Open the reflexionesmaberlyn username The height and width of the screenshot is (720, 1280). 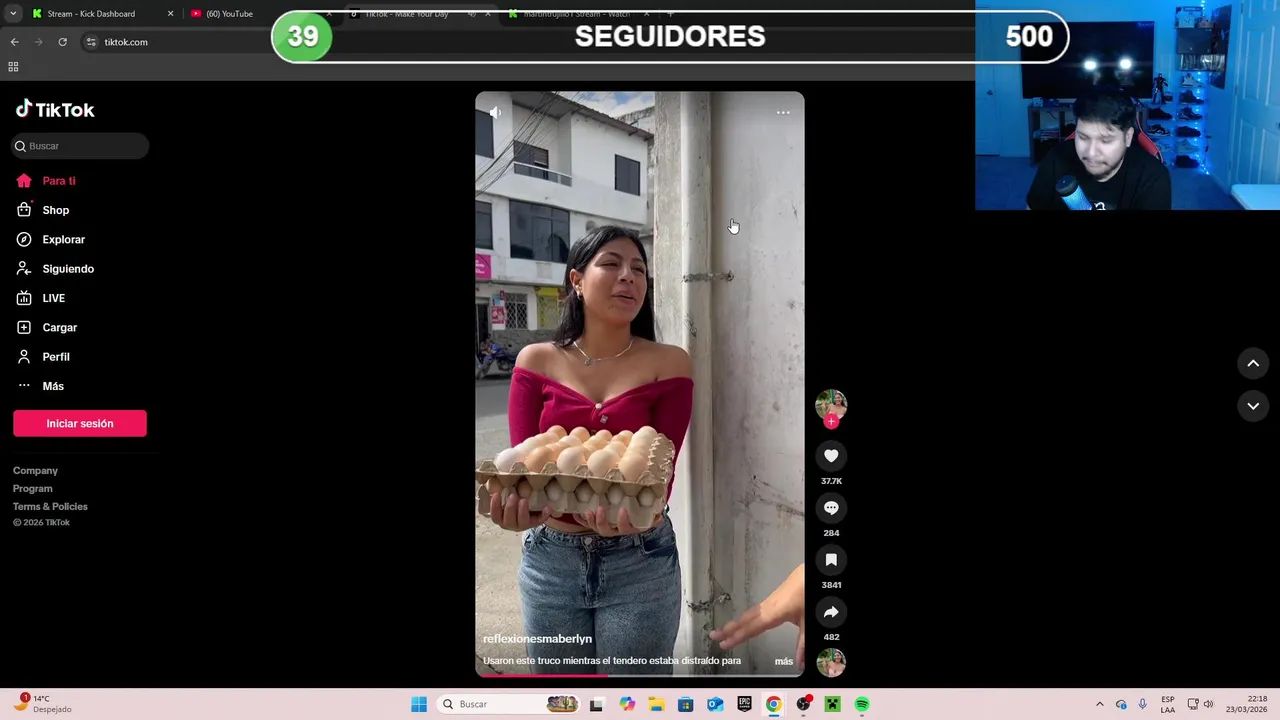(x=537, y=639)
